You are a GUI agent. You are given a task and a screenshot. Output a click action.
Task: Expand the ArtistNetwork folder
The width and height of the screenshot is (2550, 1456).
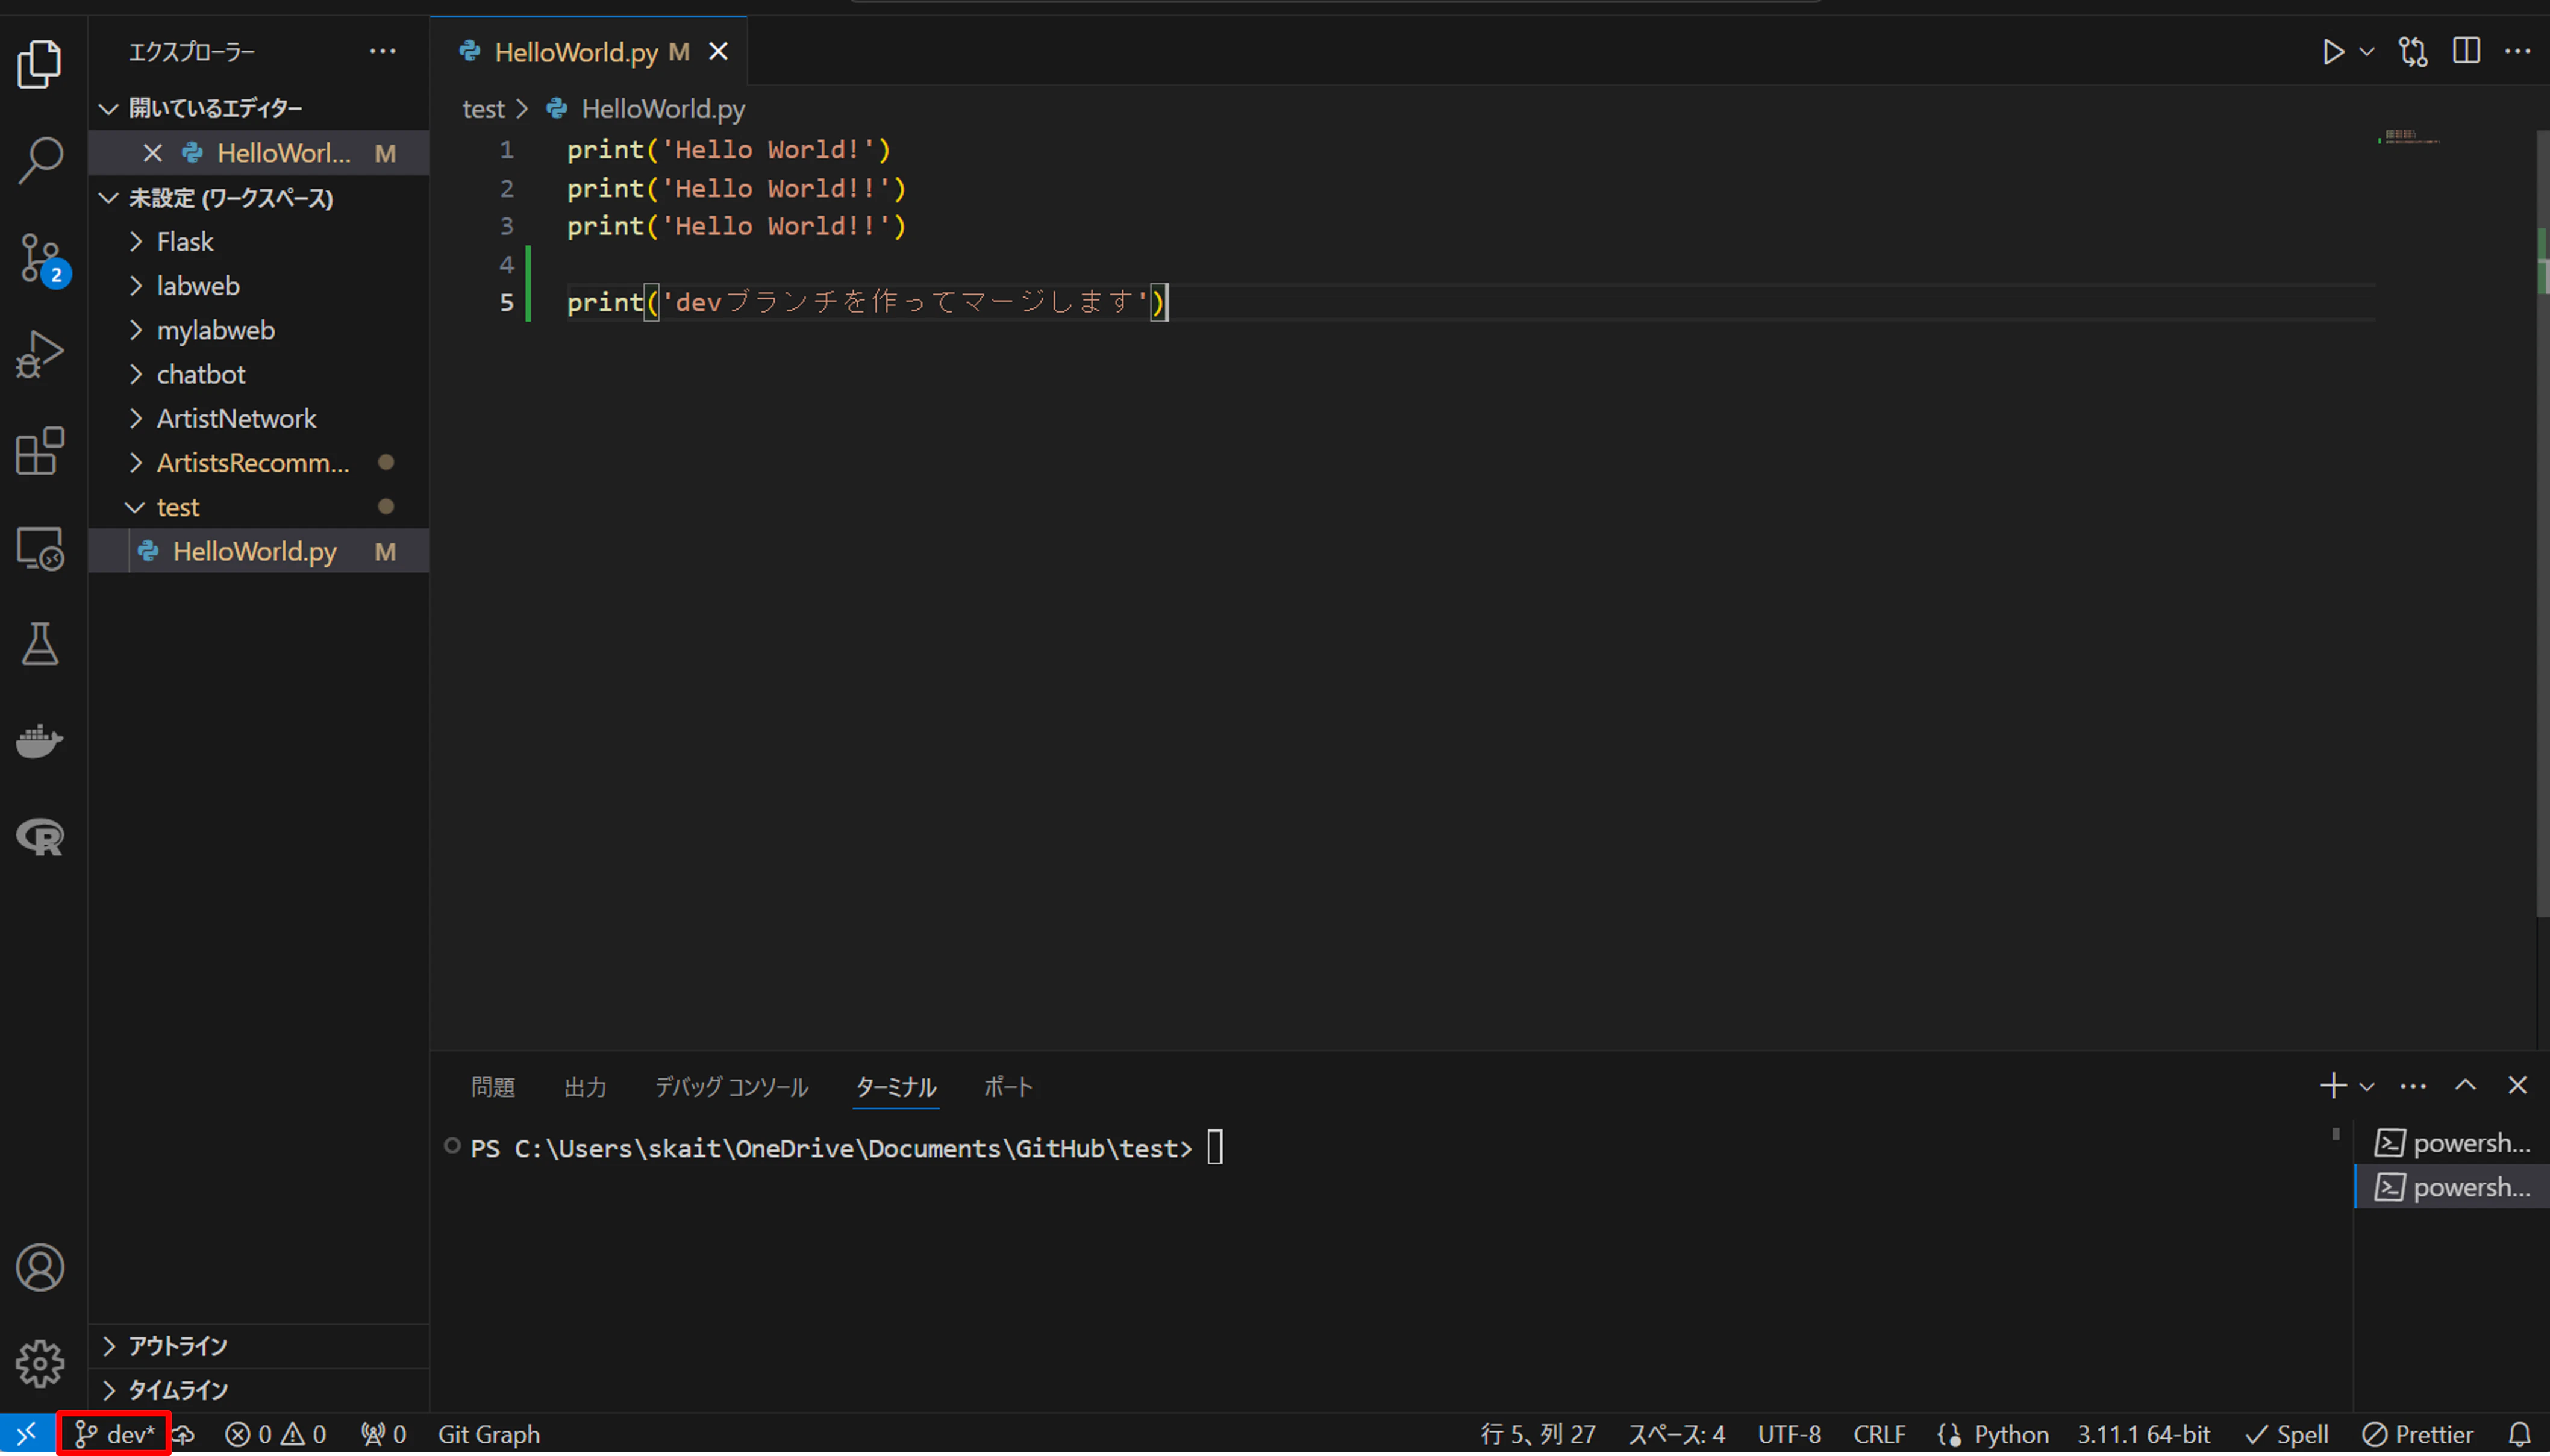(x=258, y=418)
